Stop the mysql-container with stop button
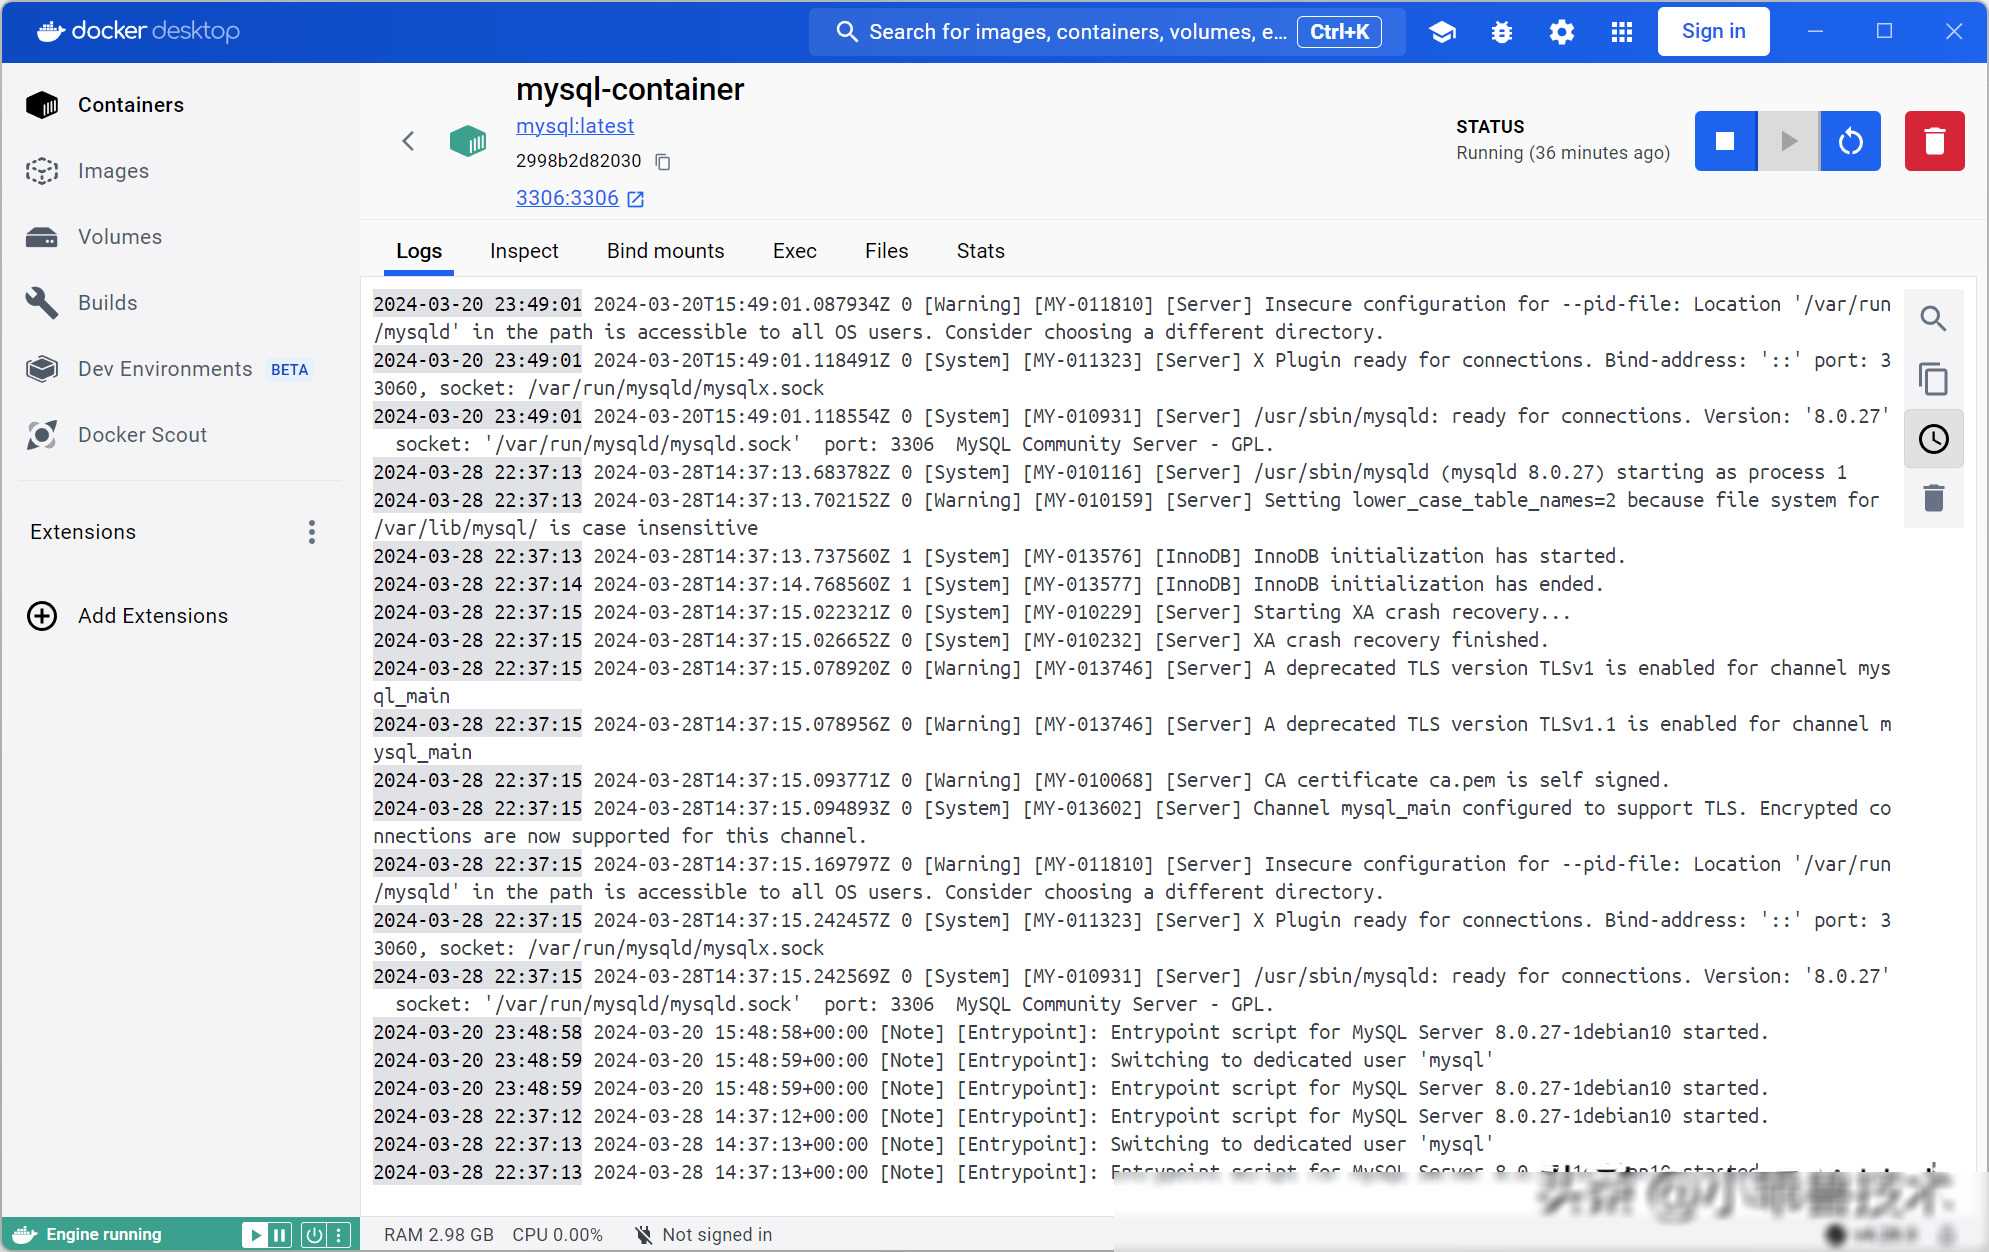Screen dimensions: 1989x1252 (x=1725, y=141)
